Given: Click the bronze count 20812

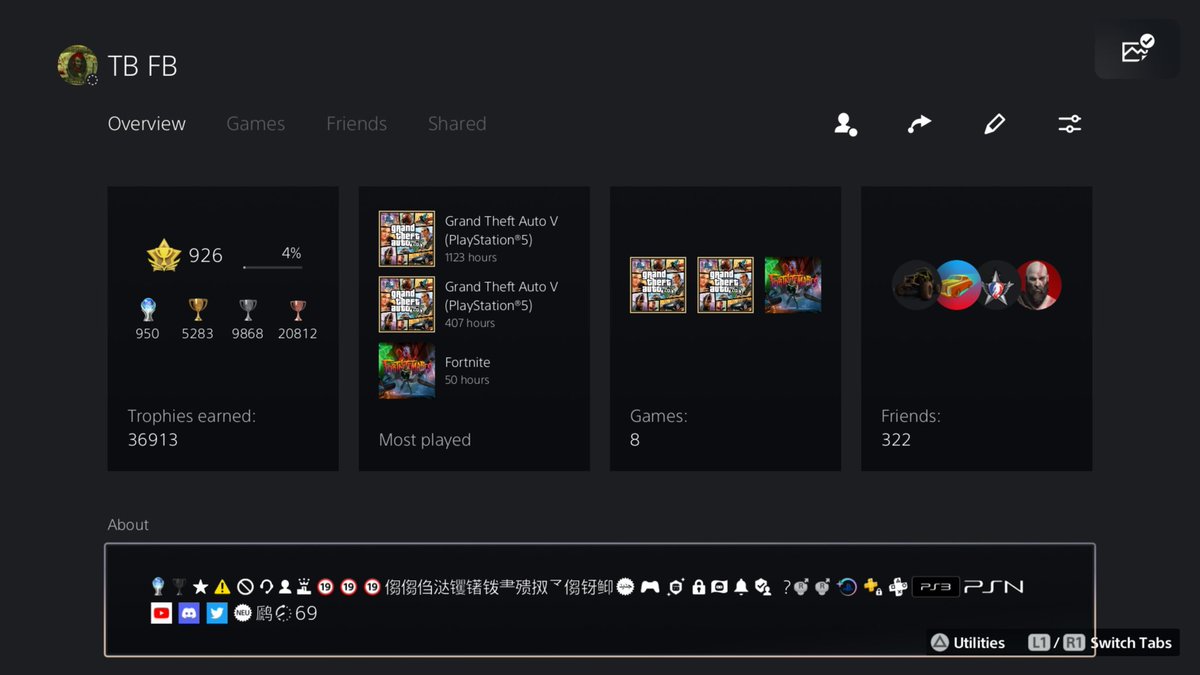Looking at the screenshot, I should click(x=298, y=334).
